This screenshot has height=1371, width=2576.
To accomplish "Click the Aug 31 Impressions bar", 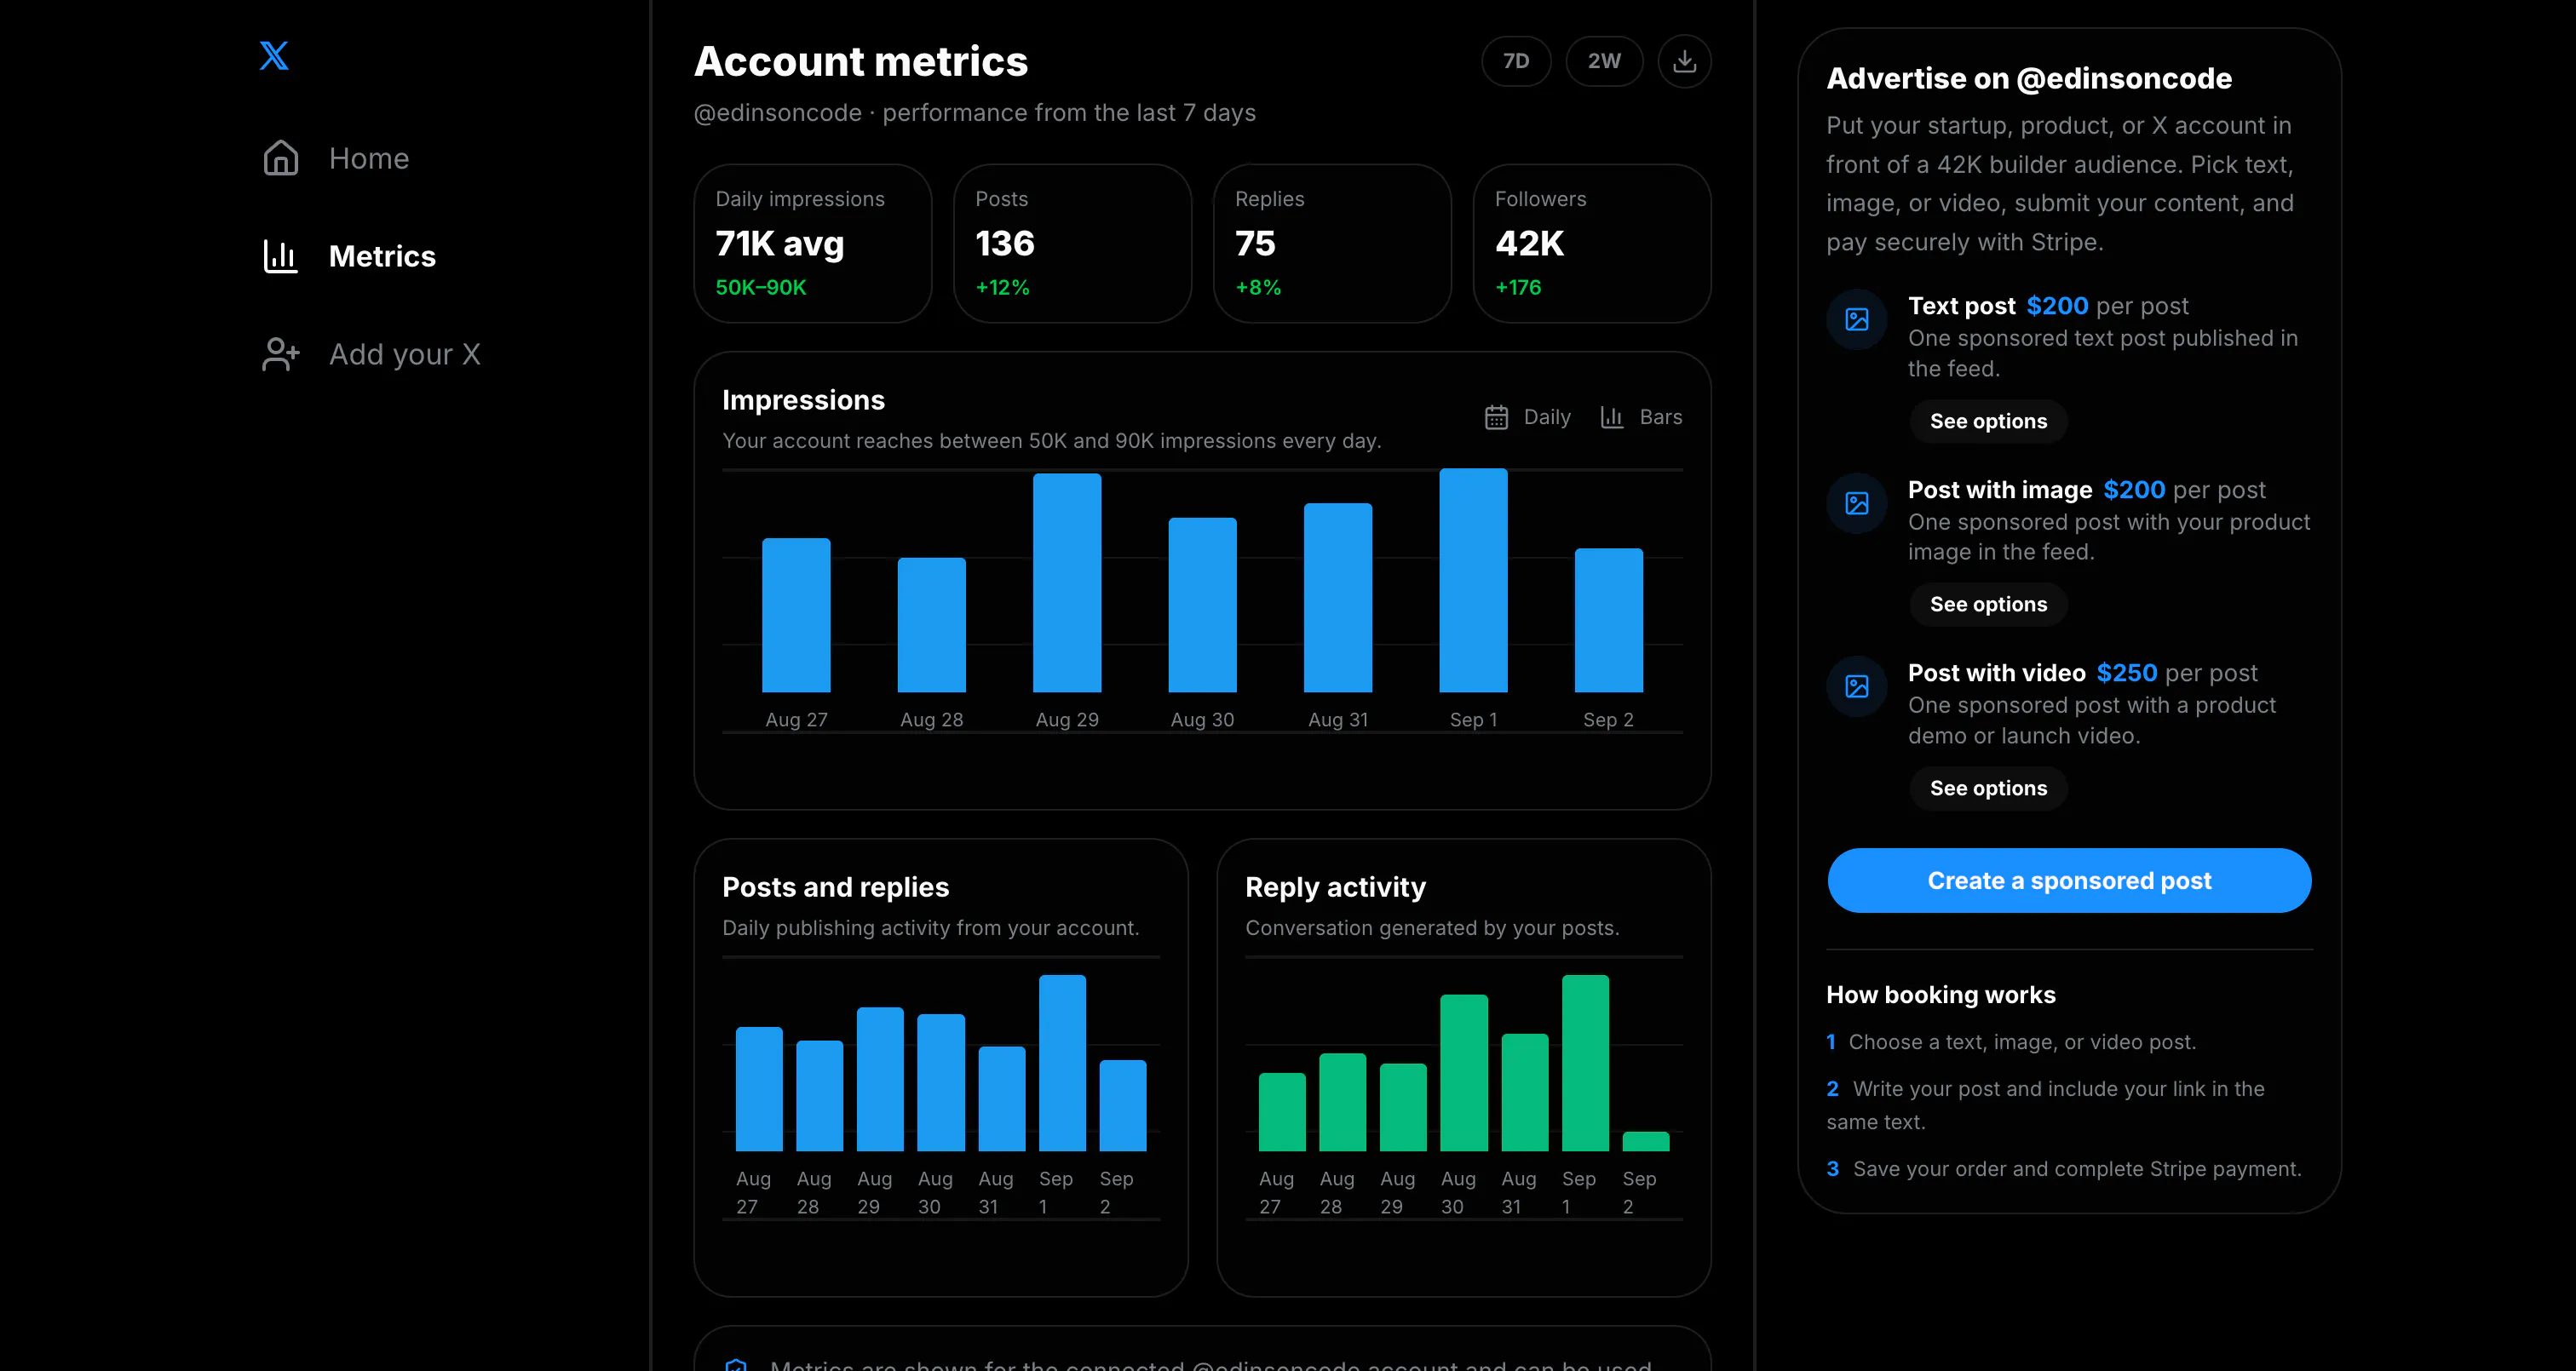I will click(1338, 598).
